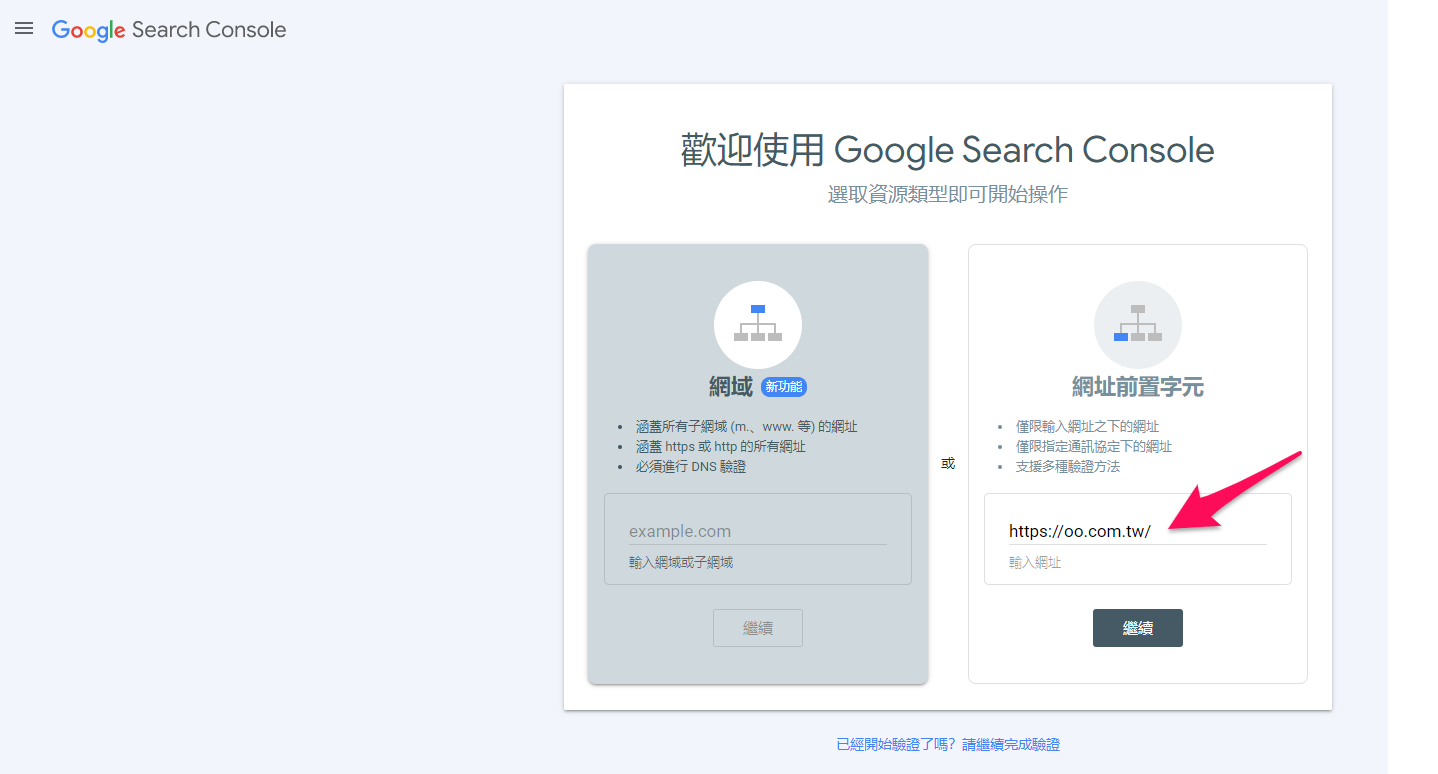Click the 歡迎使用 Google Search Console title
This screenshot has width=1438, height=774.
(x=948, y=150)
